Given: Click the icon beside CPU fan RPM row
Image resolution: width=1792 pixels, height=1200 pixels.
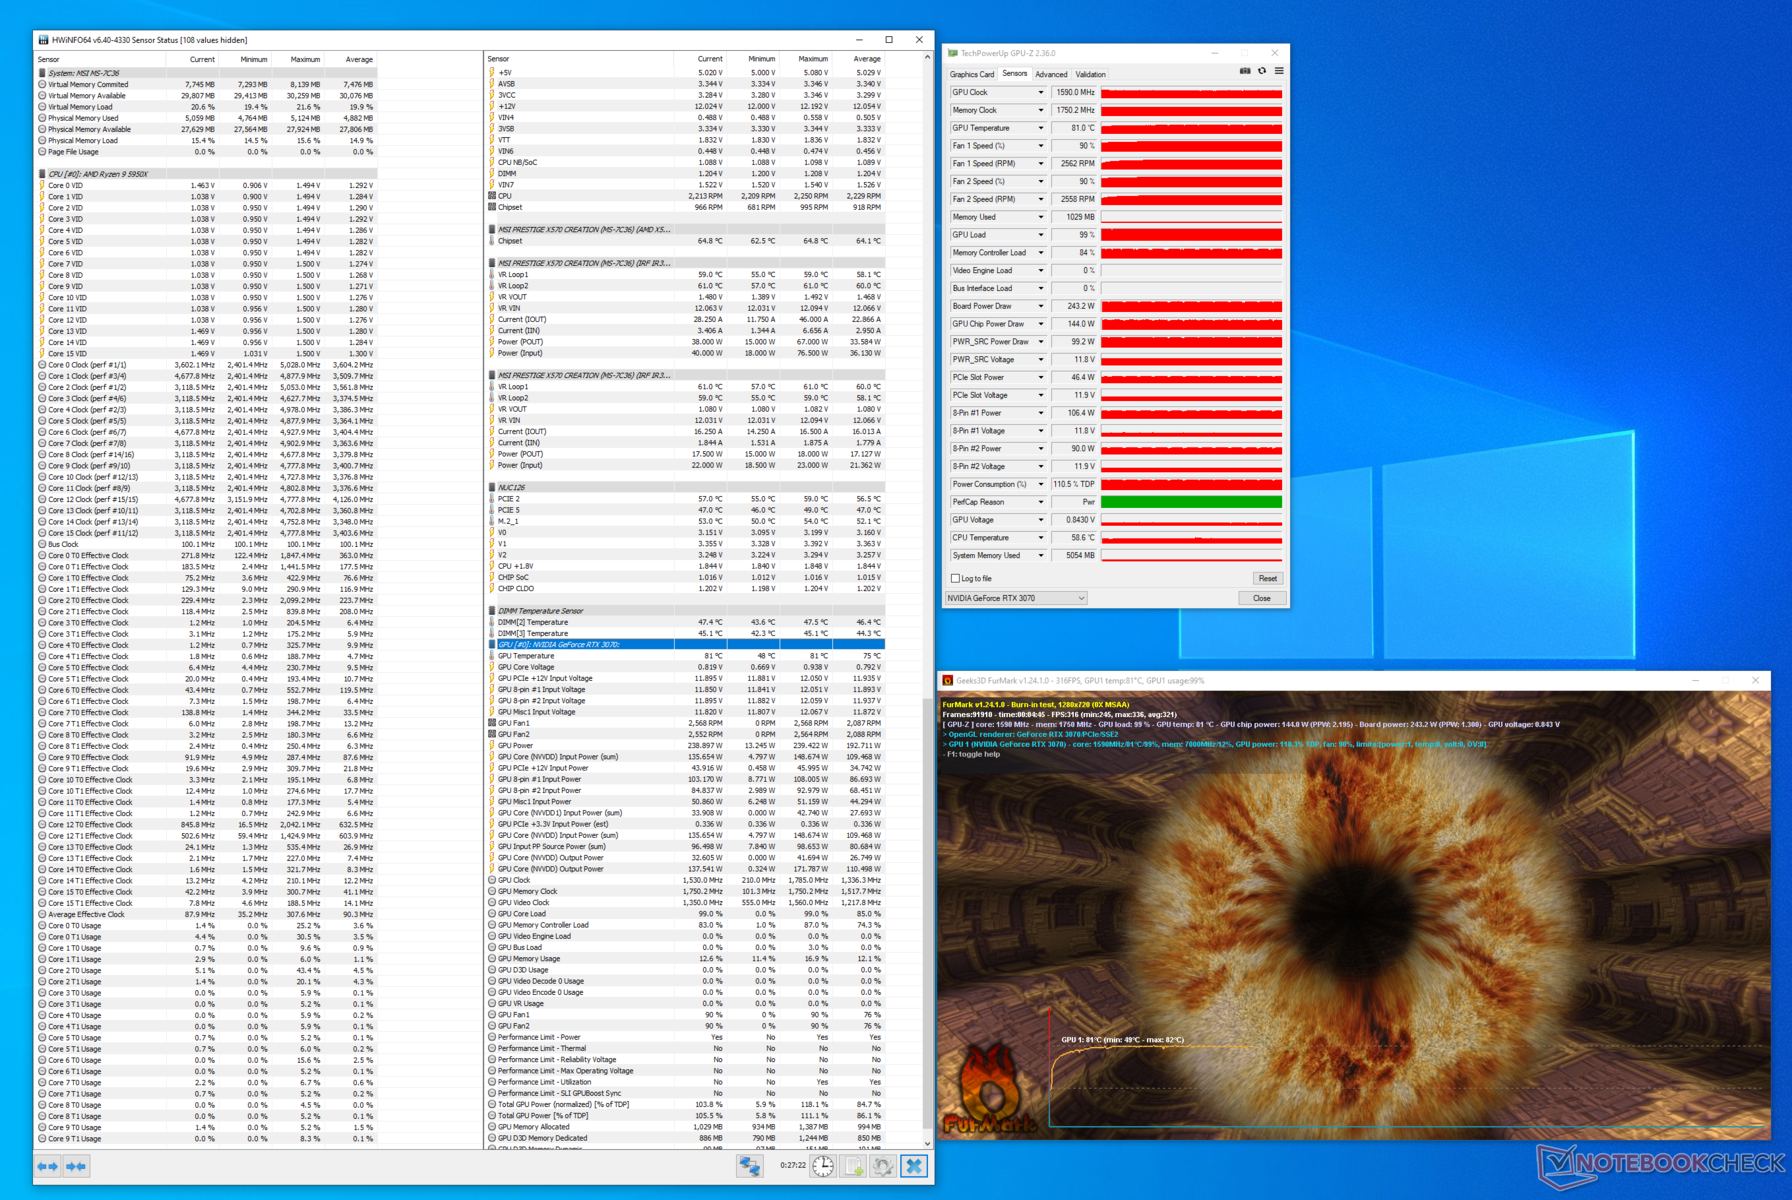Looking at the screenshot, I should [x=492, y=196].
